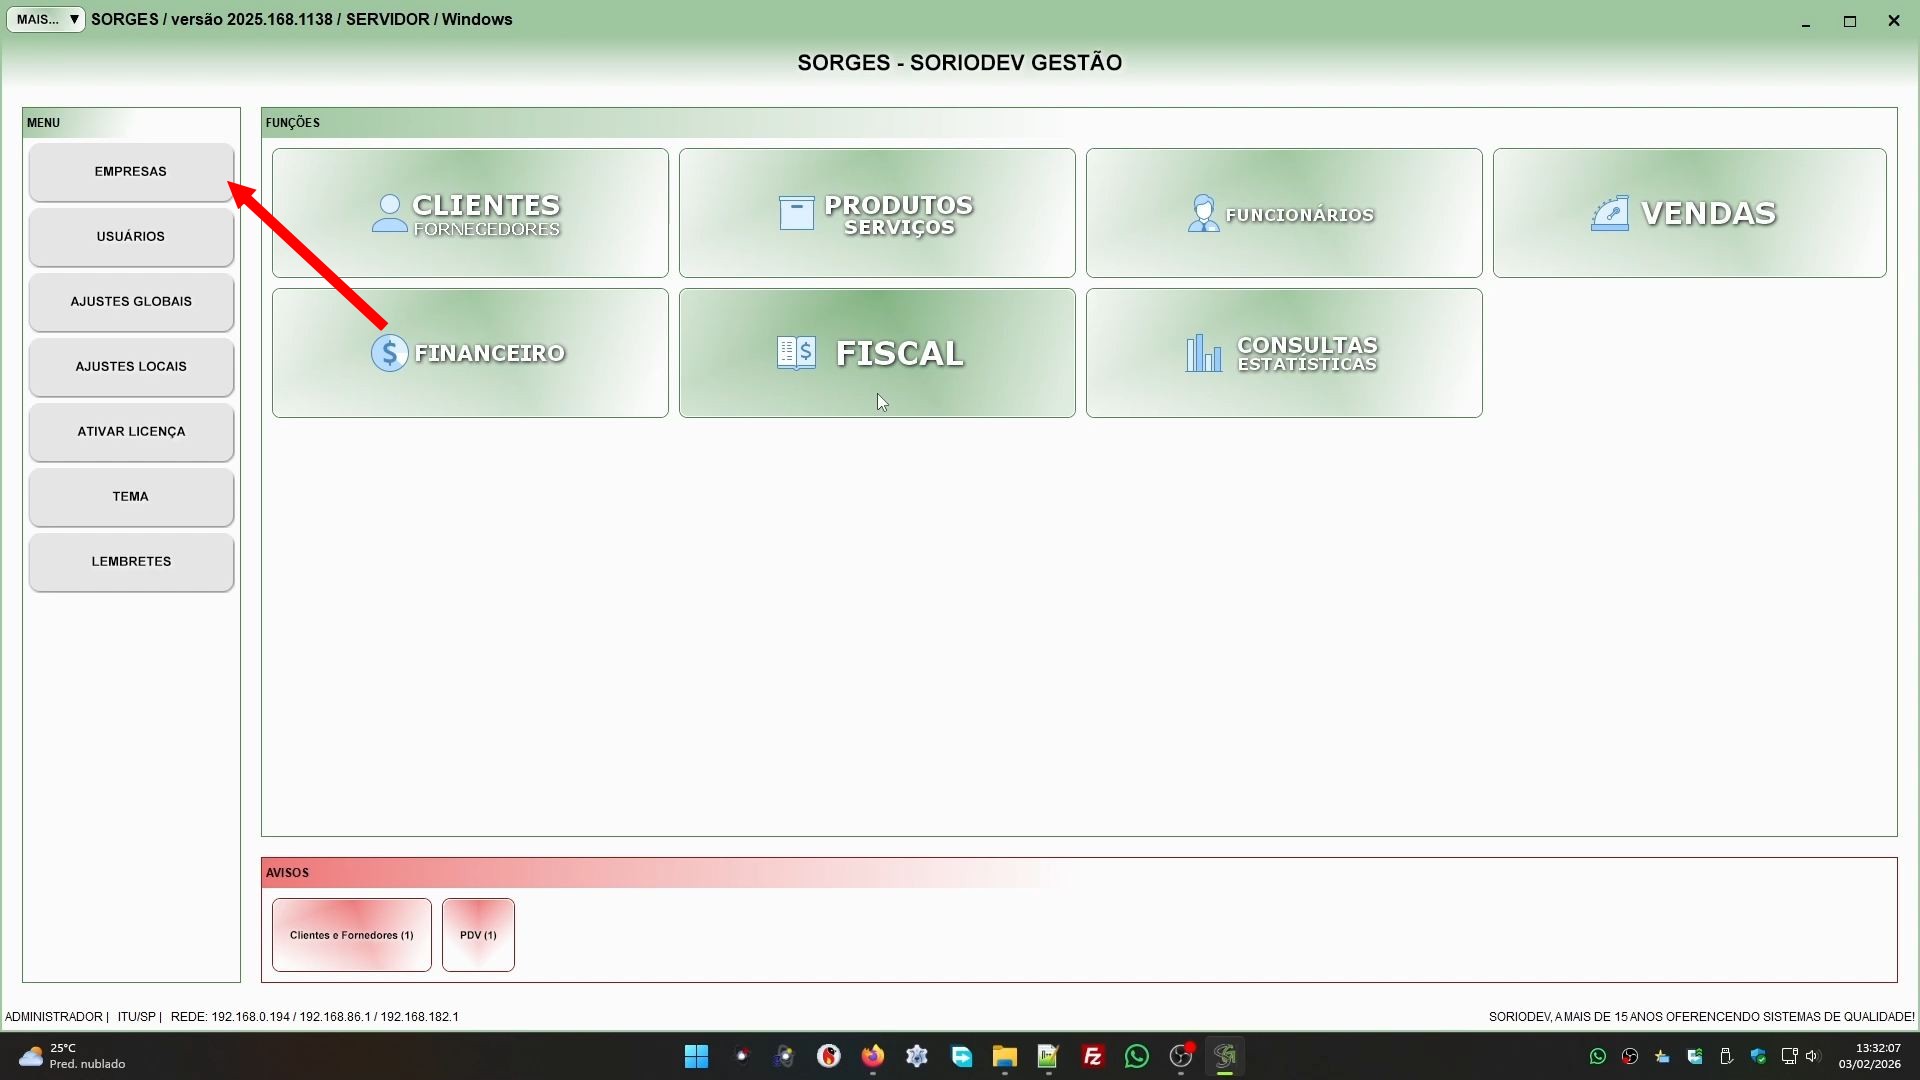Launch FileZilla from the taskbar

(1092, 1056)
